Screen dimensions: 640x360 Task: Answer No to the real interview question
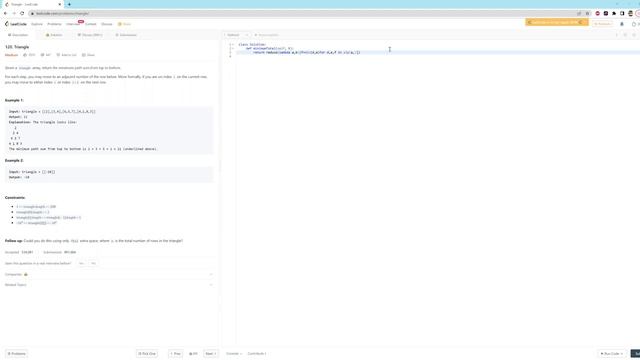tap(93, 264)
